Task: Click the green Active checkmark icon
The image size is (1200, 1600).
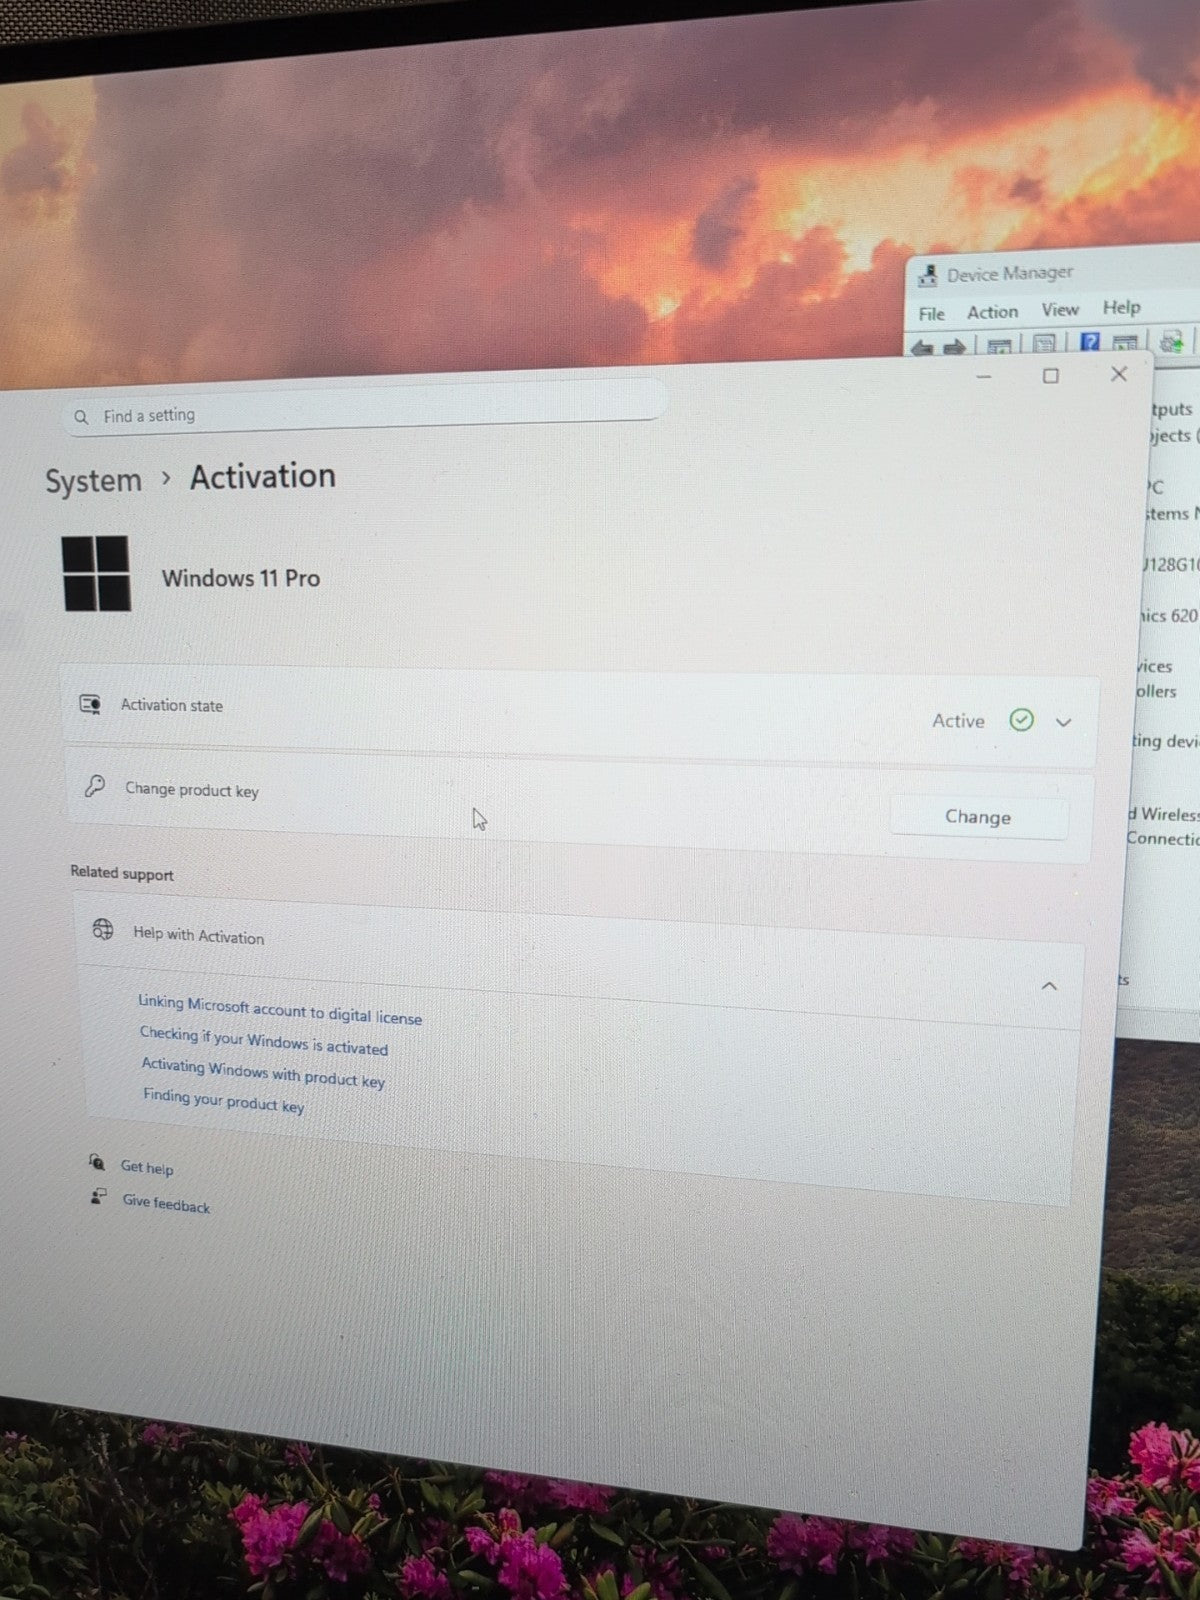Action: (x=1021, y=720)
